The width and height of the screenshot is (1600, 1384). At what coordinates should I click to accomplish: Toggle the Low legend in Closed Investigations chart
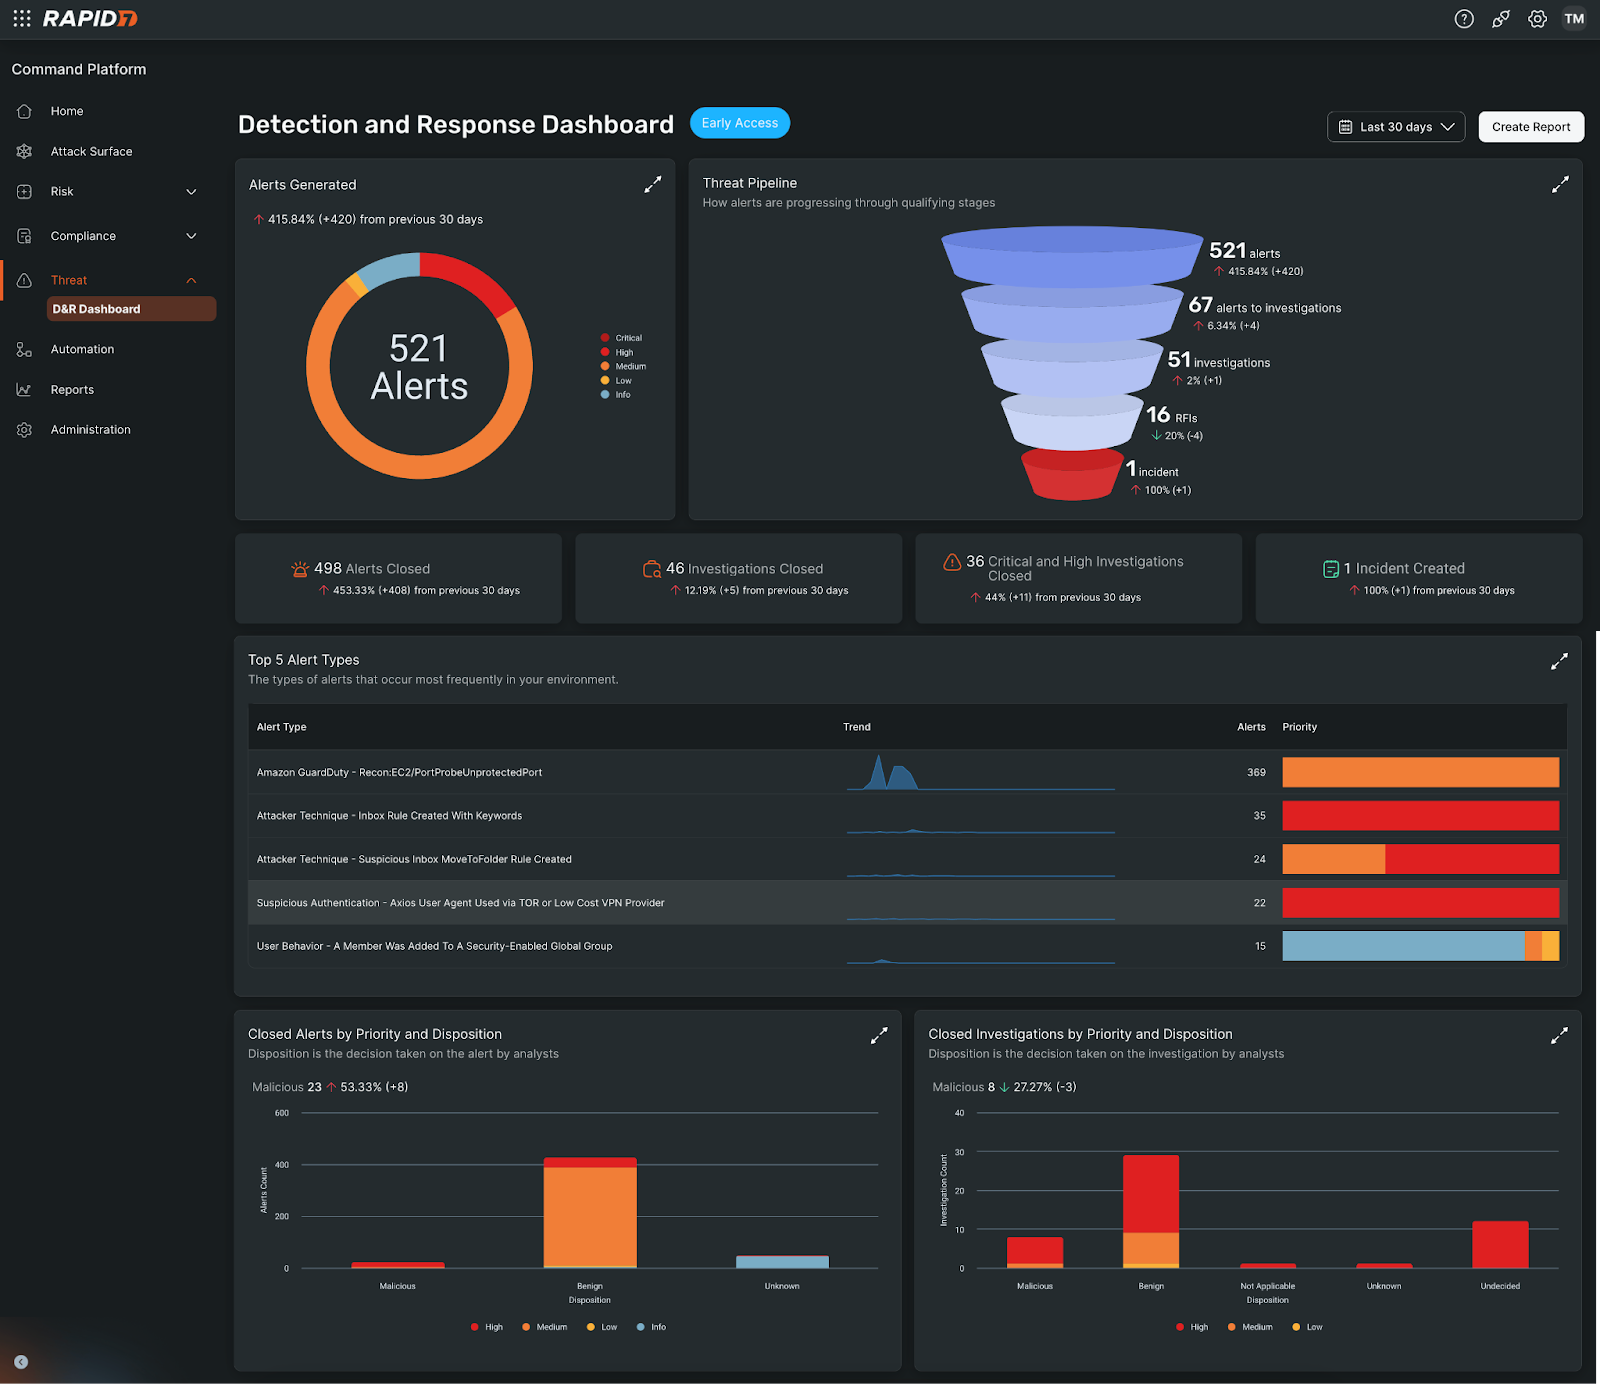tap(1307, 1327)
